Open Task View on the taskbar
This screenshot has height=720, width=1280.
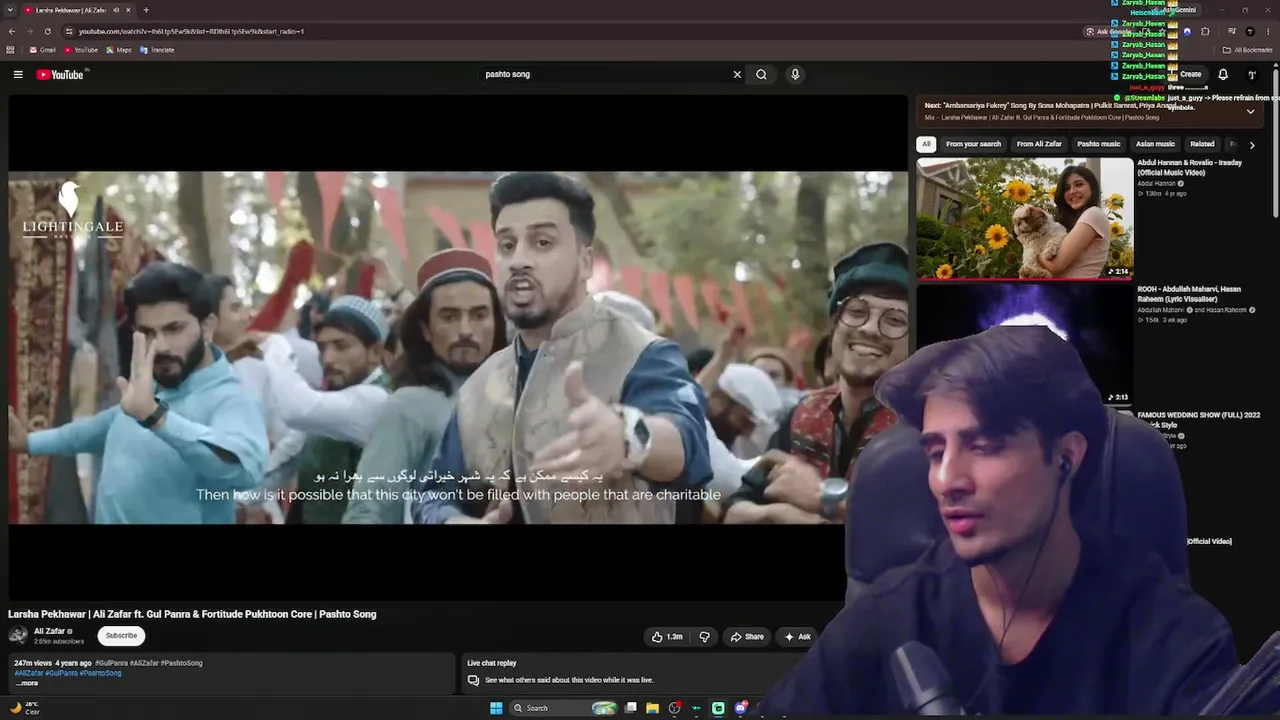[x=631, y=708]
